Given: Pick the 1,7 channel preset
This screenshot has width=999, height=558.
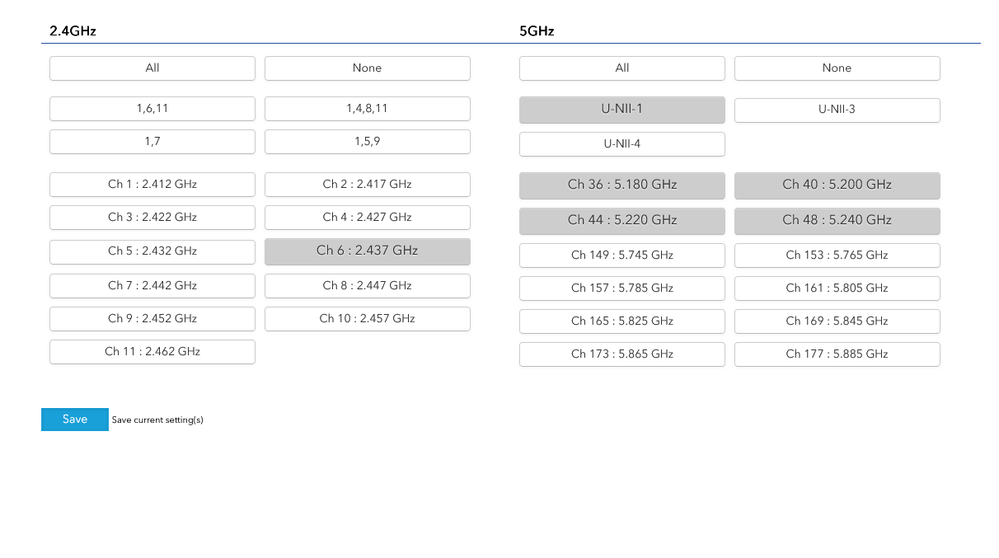Looking at the screenshot, I should tap(152, 141).
